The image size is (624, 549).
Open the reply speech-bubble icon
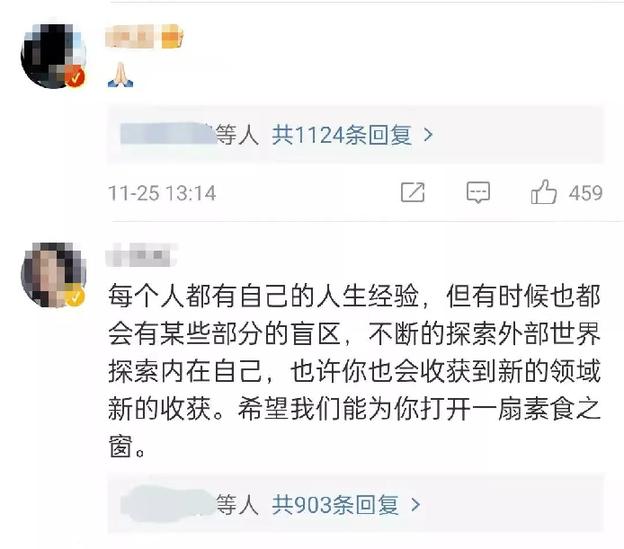[478, 193]
